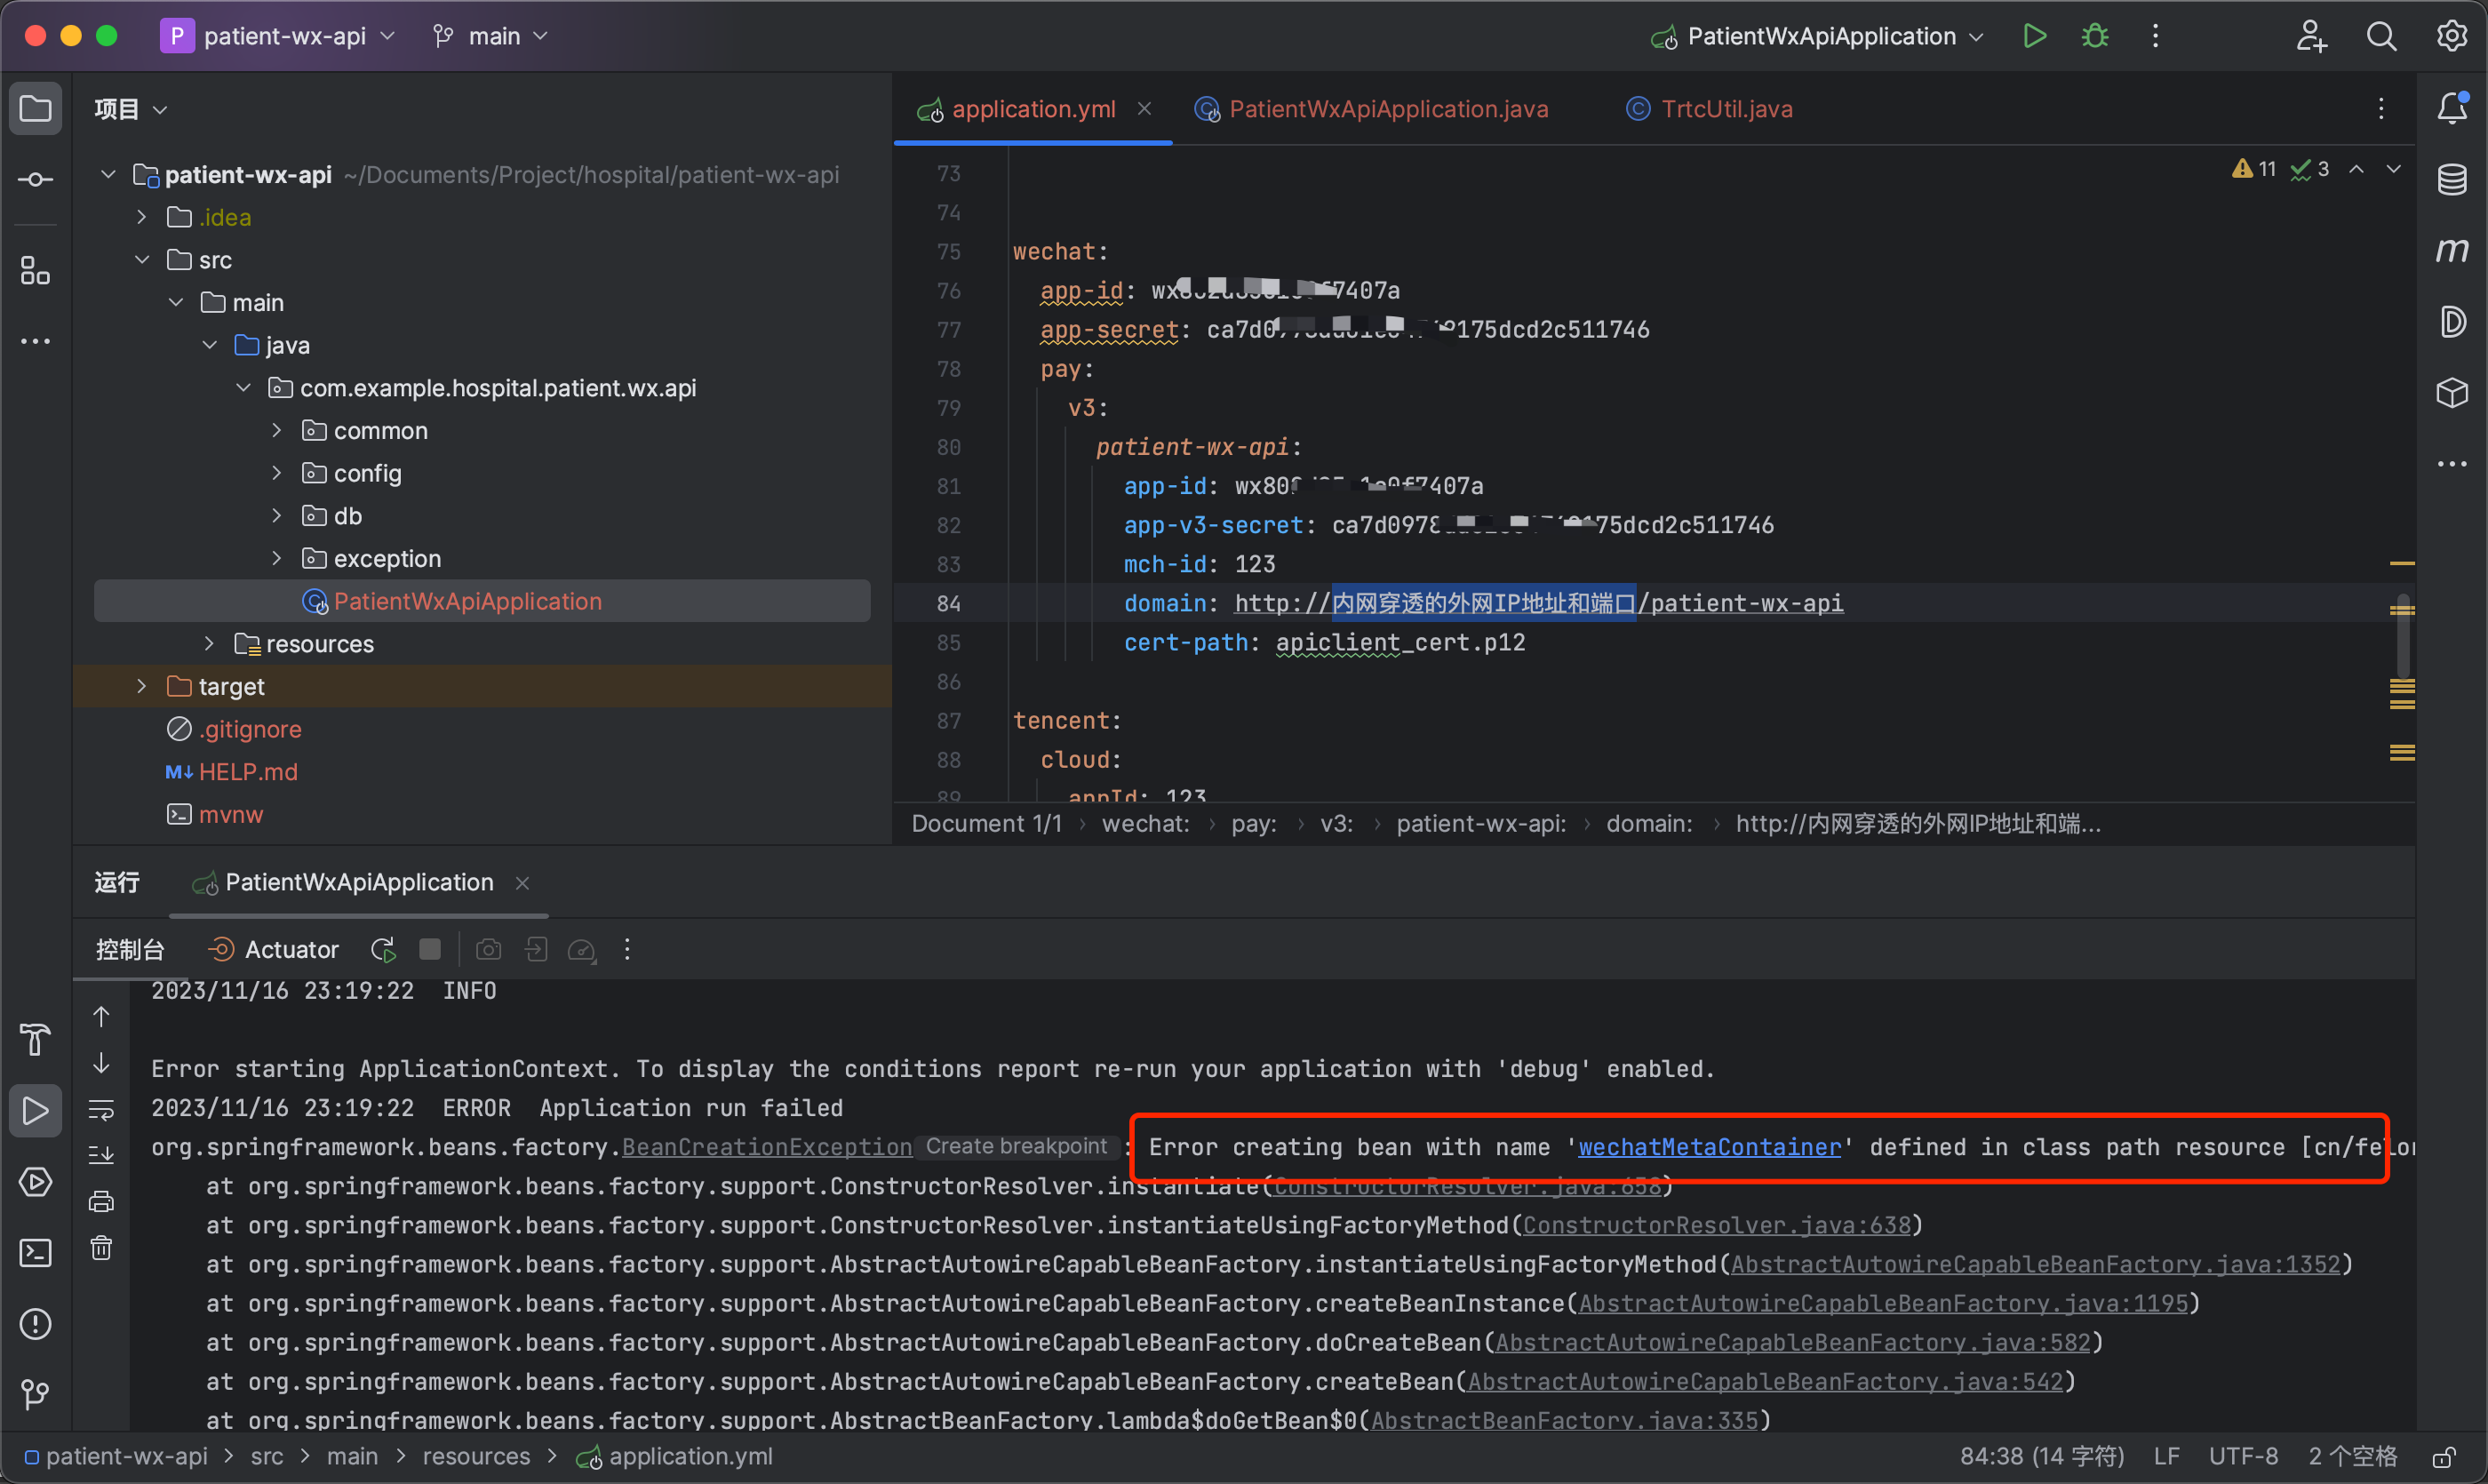
Task: Take thread dump camera icon
Action: pyautogui.click(x=488, y=949)
